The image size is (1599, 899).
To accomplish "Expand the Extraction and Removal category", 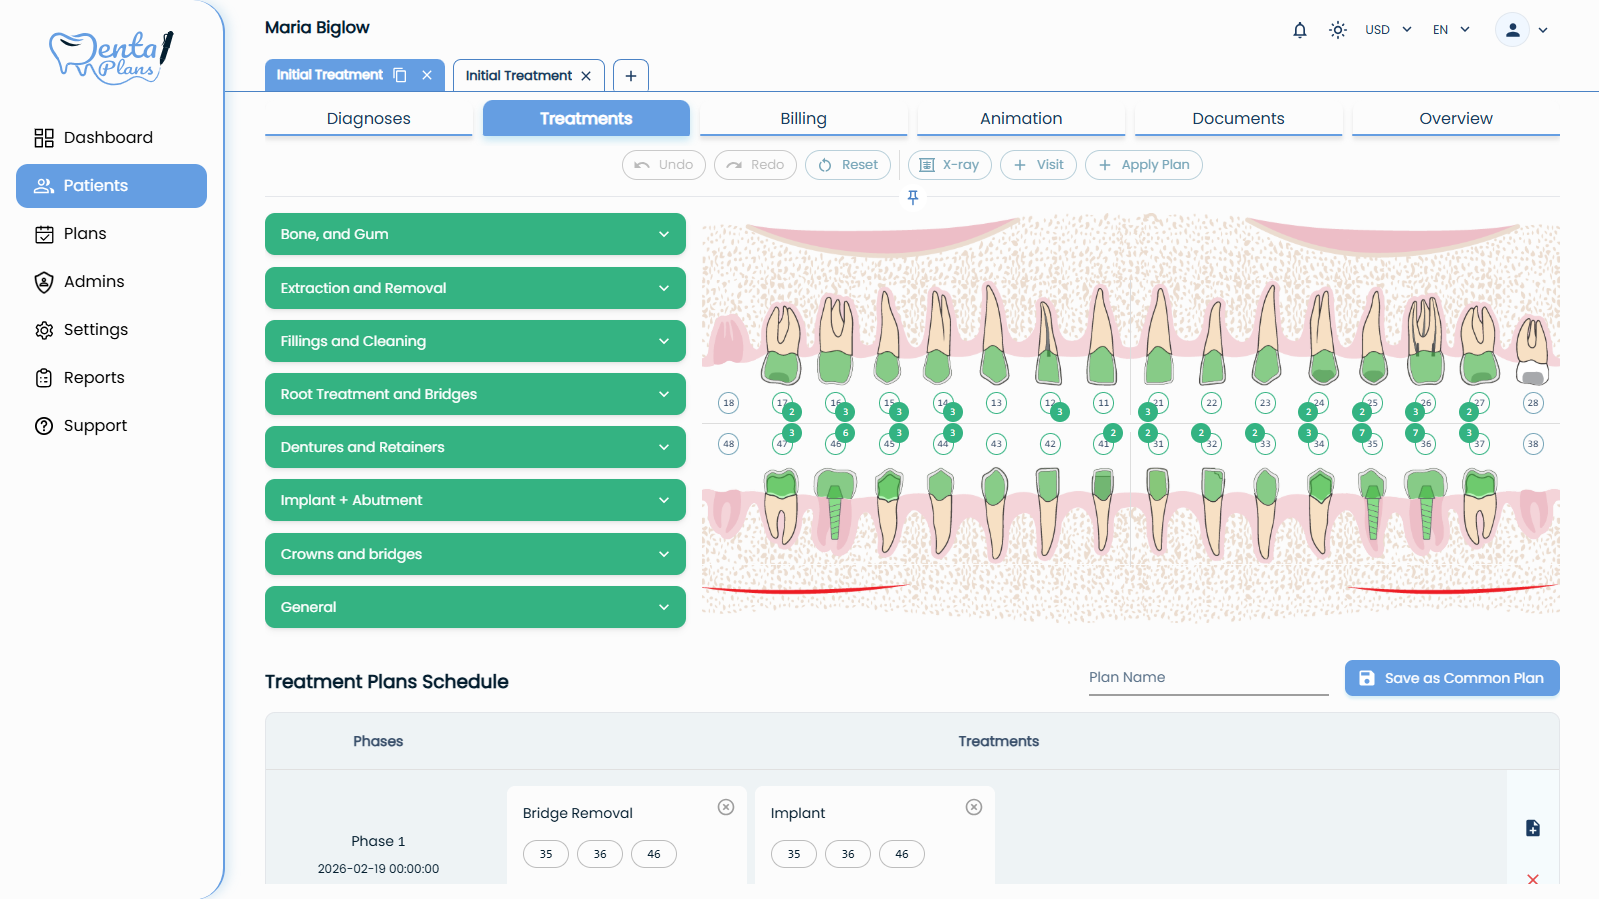I will [x=475, y=288].
